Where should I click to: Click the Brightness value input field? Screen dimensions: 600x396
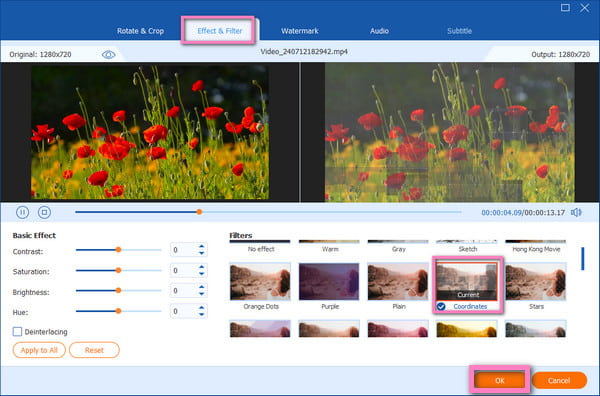184,291
